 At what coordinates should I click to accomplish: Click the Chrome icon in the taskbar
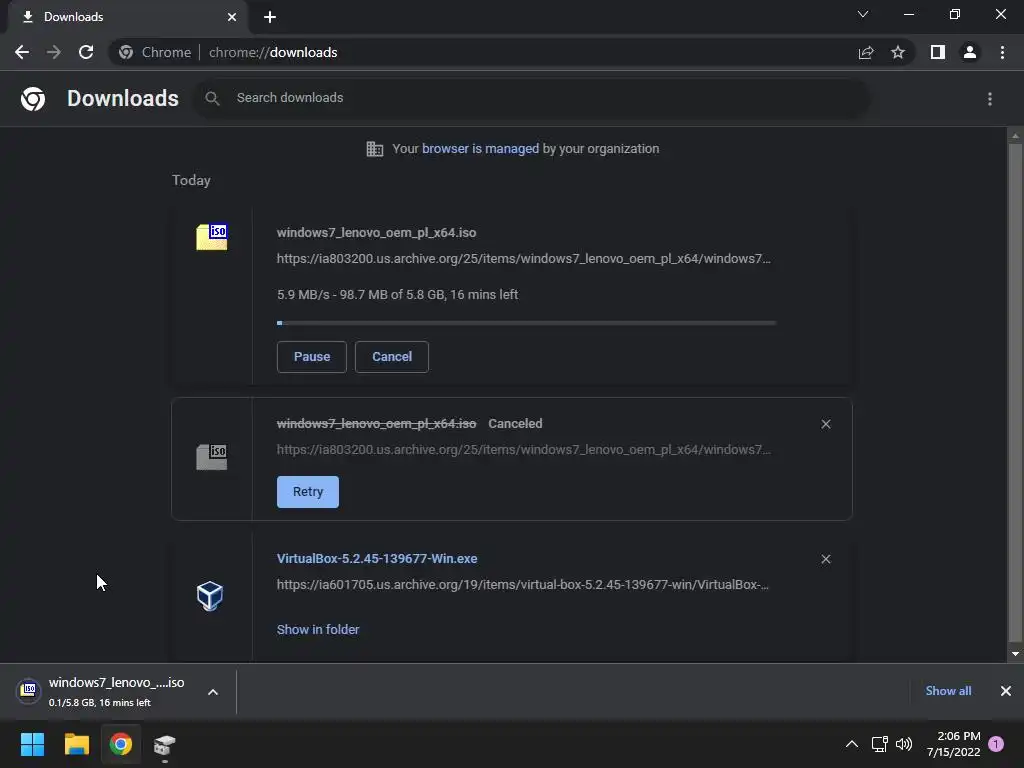(121, 744)
